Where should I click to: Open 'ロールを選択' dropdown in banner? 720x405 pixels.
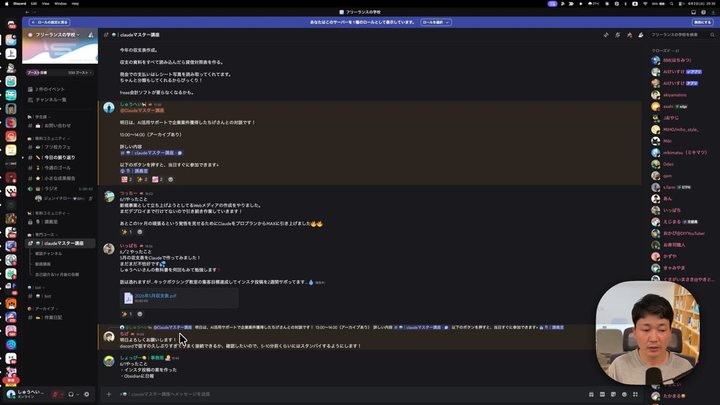[x=436, y=22]
